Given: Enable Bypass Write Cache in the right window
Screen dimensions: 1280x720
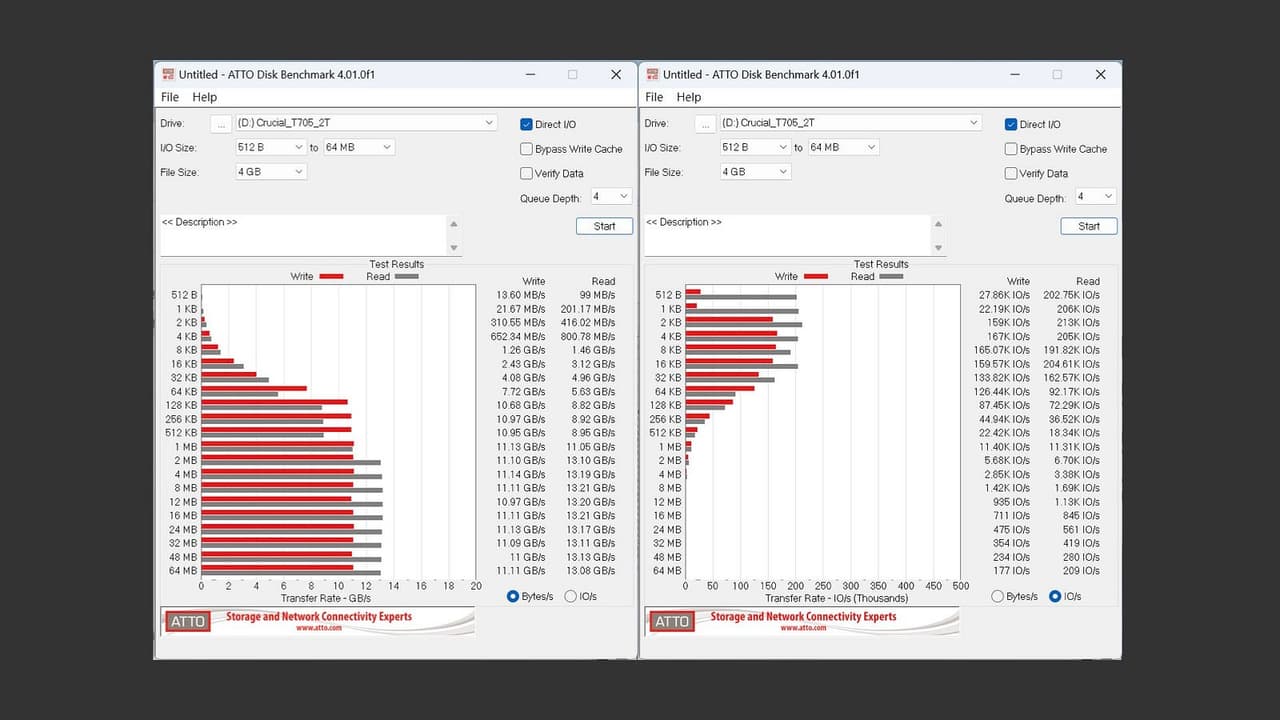Looking at the screenshot, I should [x=1011, y=149].
